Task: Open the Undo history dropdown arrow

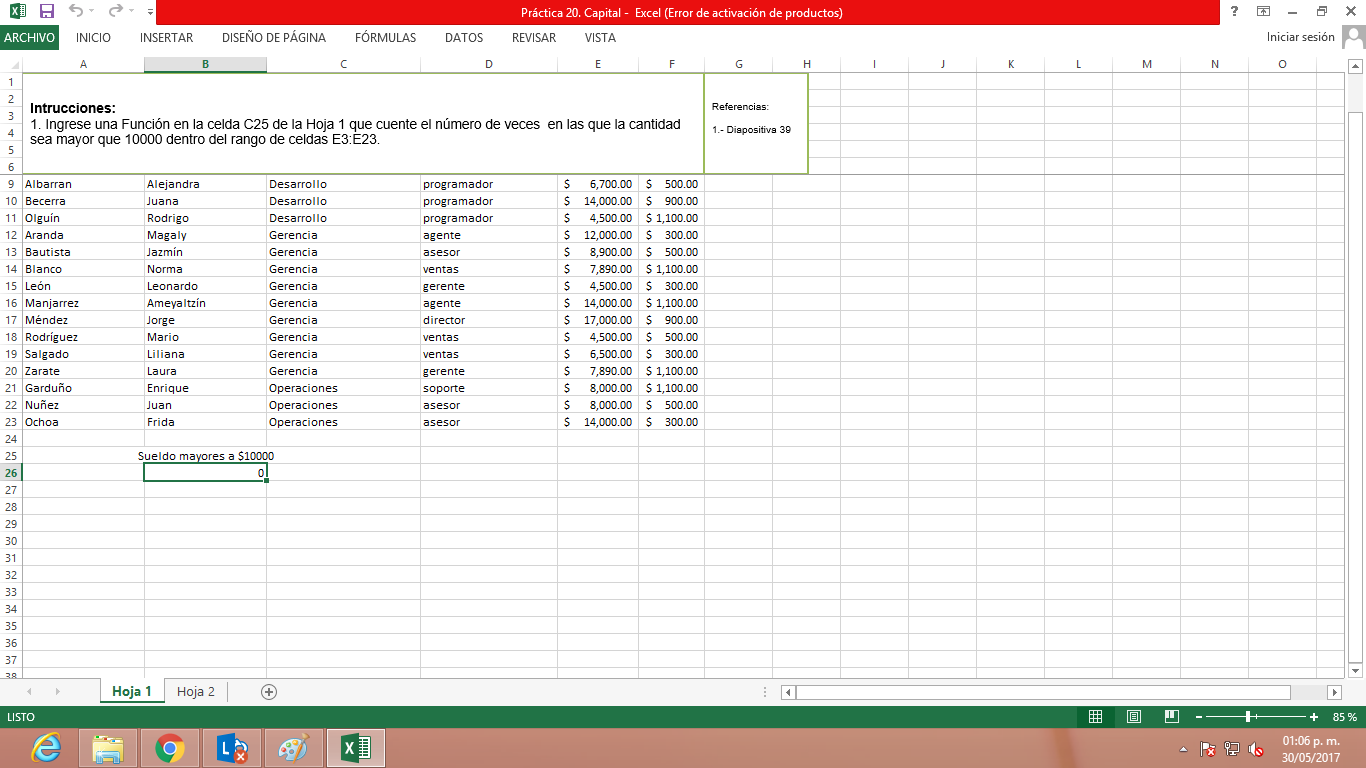Action: (x=92, y=12)
